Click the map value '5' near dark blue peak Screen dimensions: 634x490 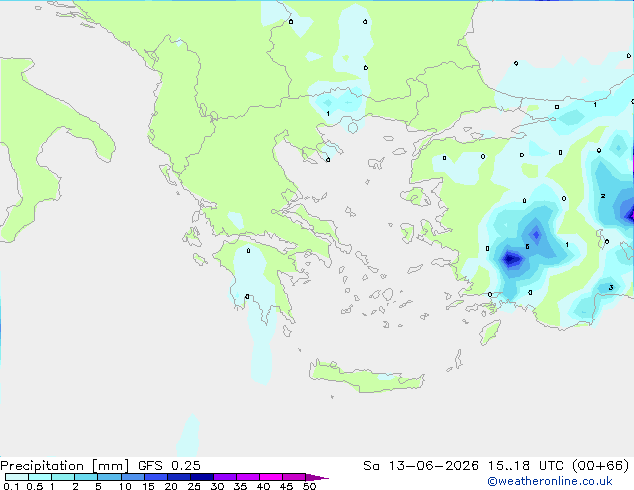point(527,247)
